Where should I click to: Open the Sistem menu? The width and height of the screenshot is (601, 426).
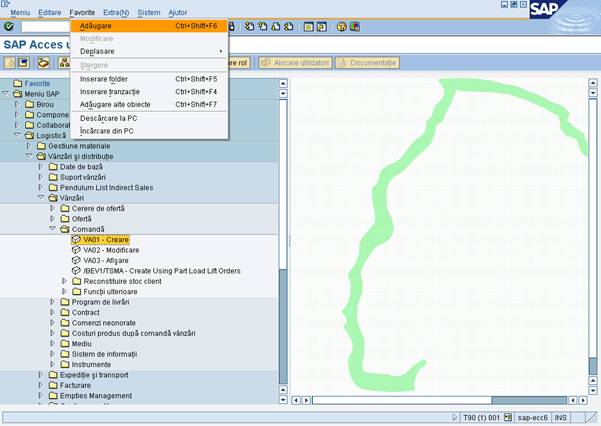[x=149, y=13]
